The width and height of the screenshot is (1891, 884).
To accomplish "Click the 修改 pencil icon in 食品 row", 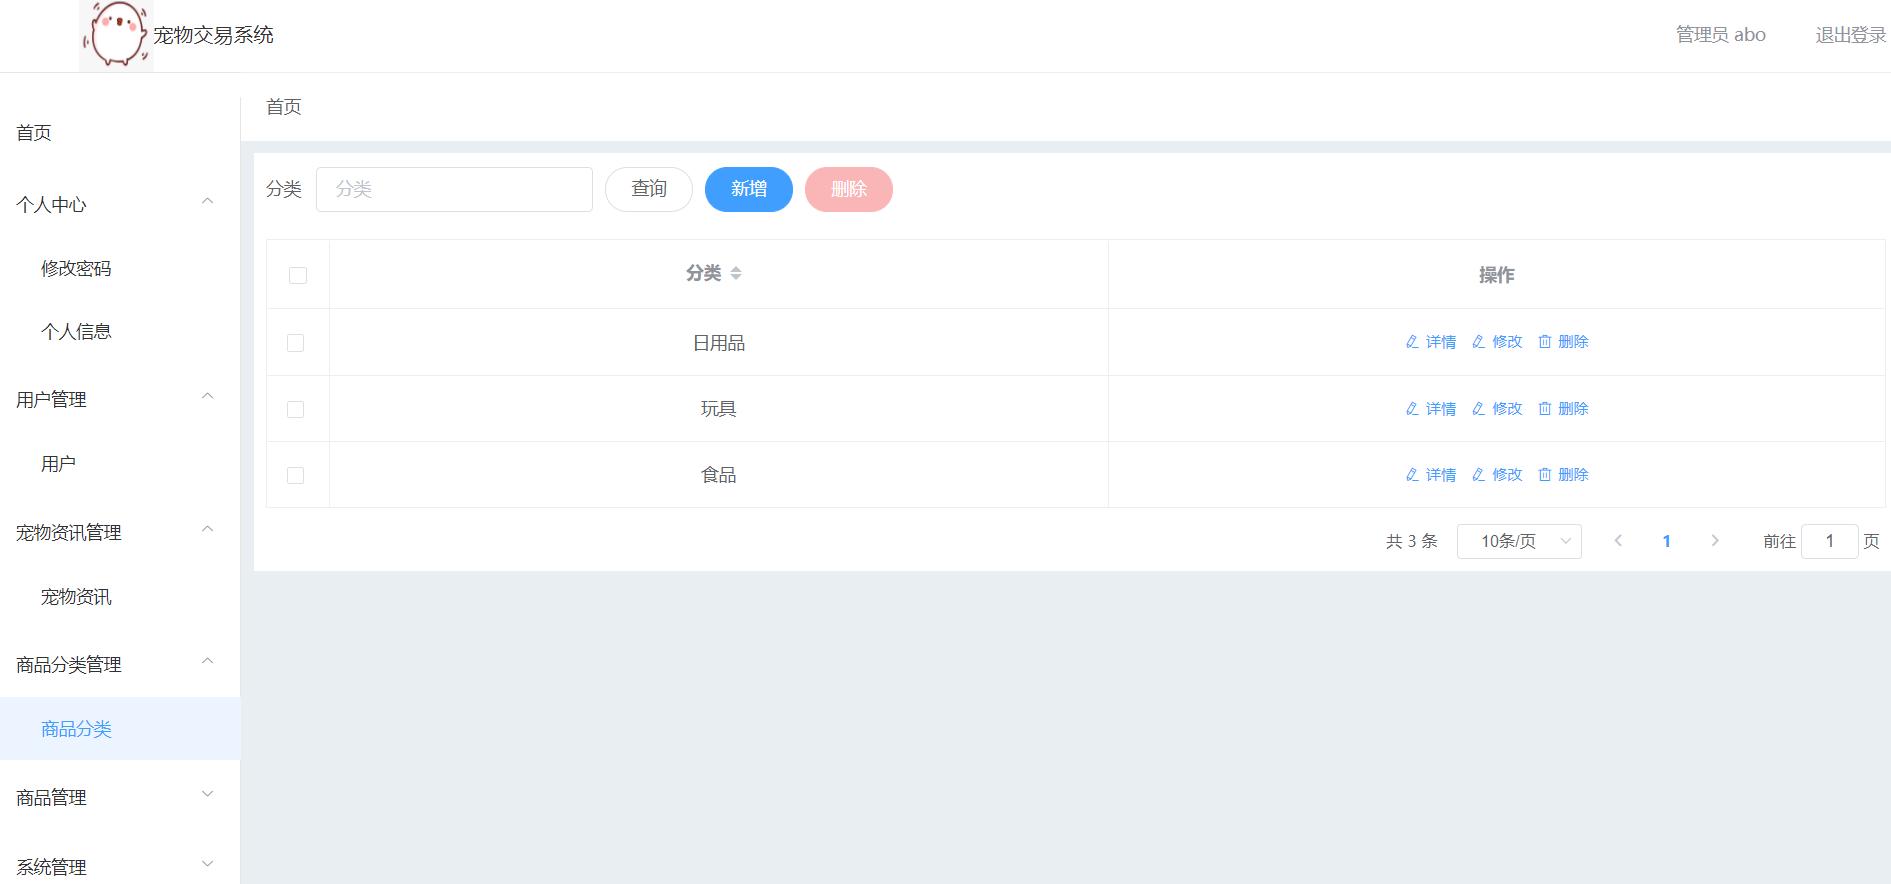I will pos(1478,475).
